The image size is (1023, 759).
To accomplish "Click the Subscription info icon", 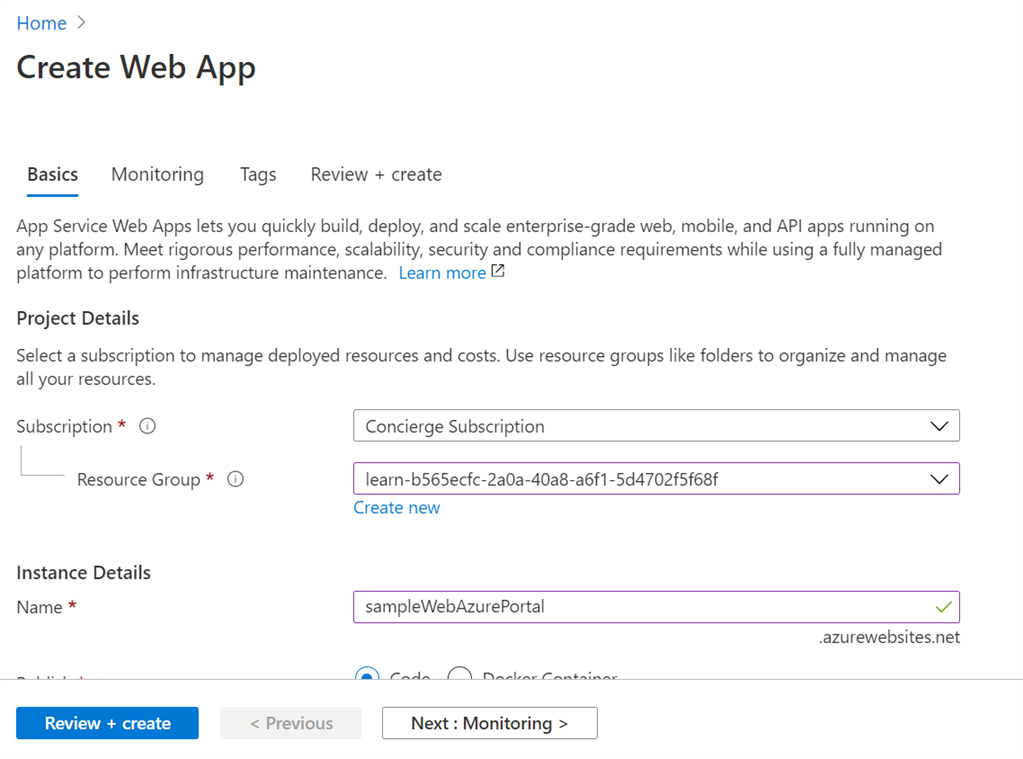I will click(x=147, y=426).
